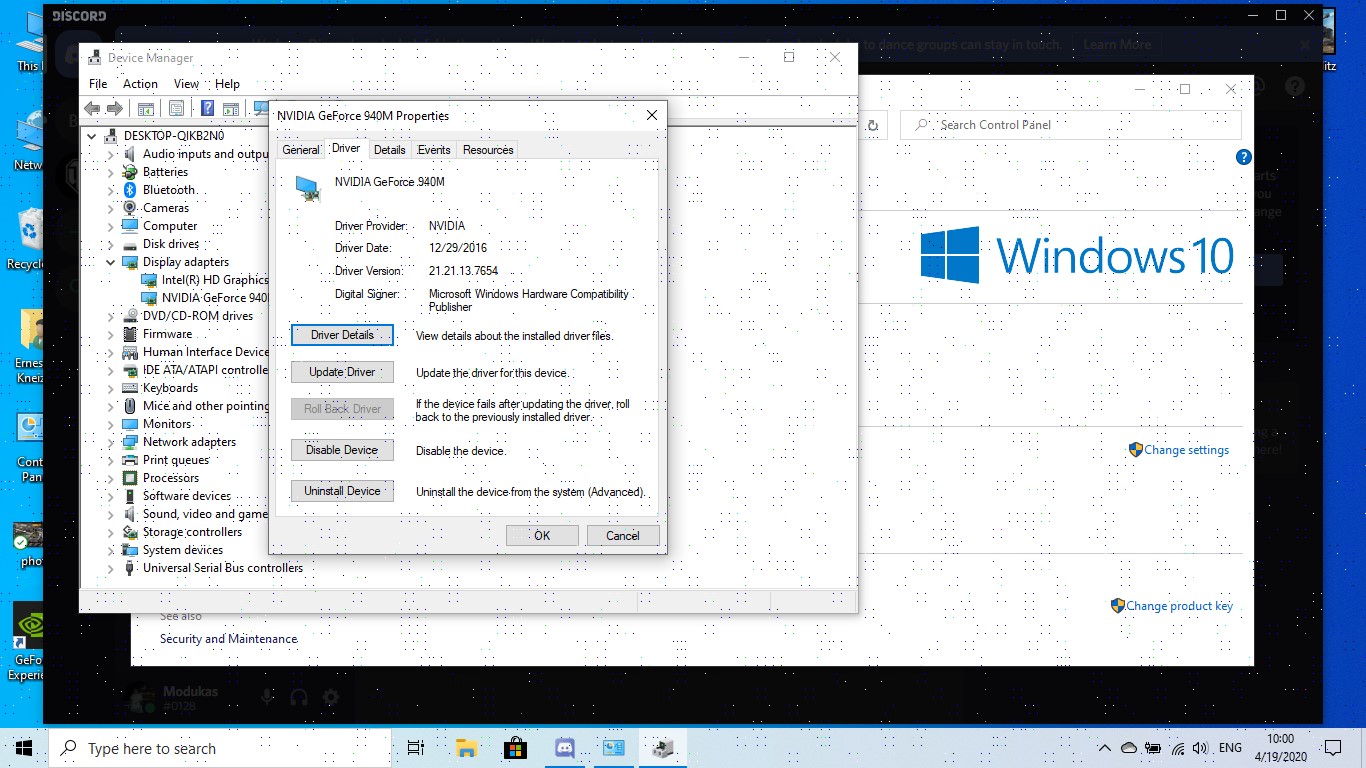Open the notification center icon
This screenshot has width=1366, height=768.
1332,748
